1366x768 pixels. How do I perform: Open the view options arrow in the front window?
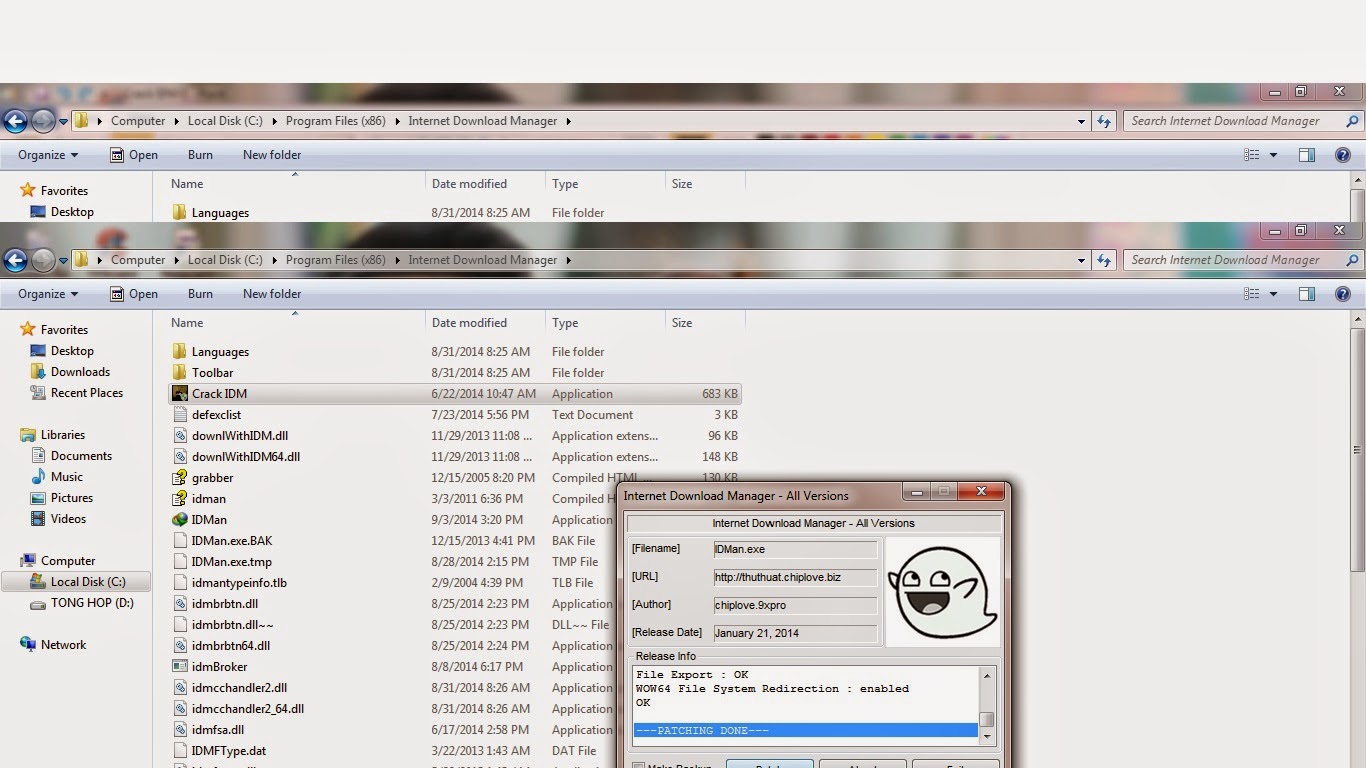tap(1273, 294)
